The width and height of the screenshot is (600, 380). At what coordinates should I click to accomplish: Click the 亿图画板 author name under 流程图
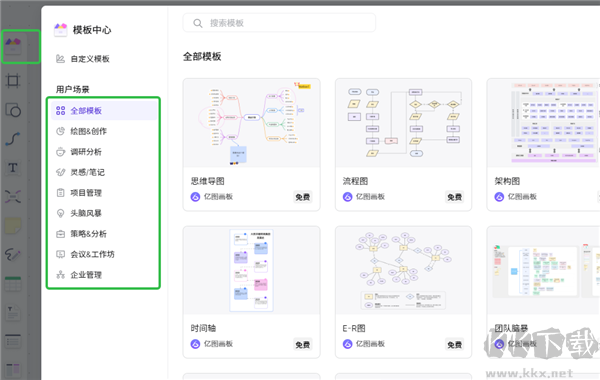[x=370, y=197]
